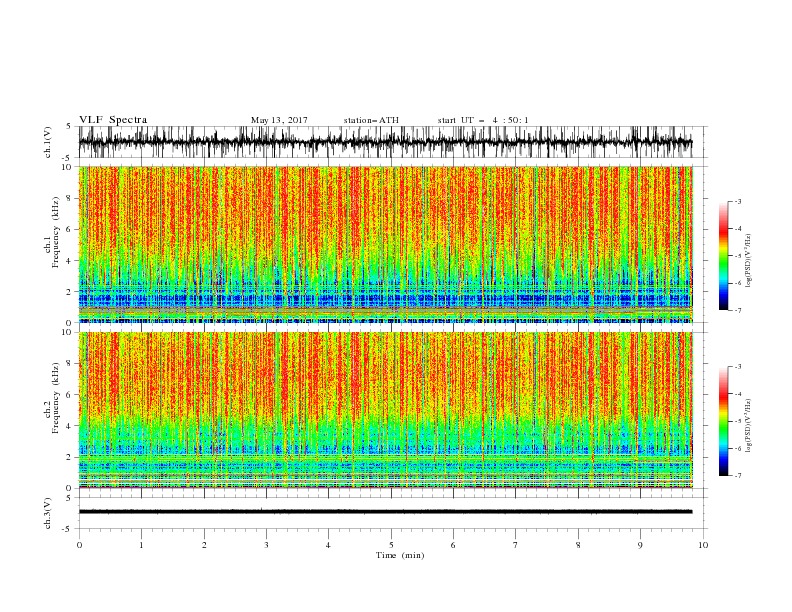Image resolution: width=792 pixels, height=612 pixels.
Task: Click the time axis tick "1"
Action: click(141, 545)
